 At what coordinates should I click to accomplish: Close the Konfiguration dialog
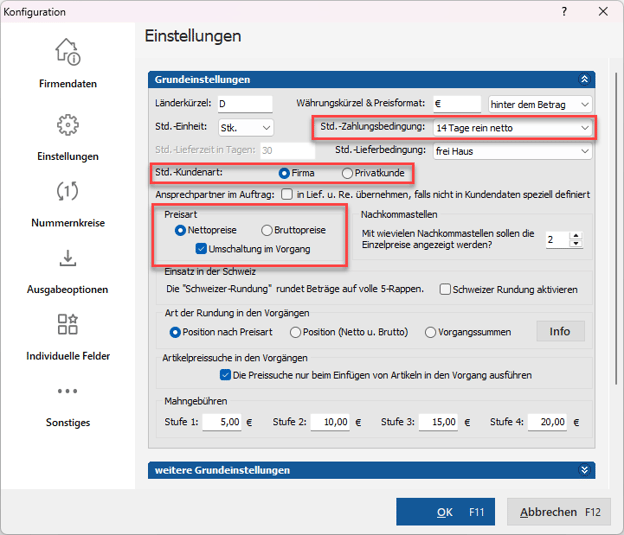pos(603,12)
